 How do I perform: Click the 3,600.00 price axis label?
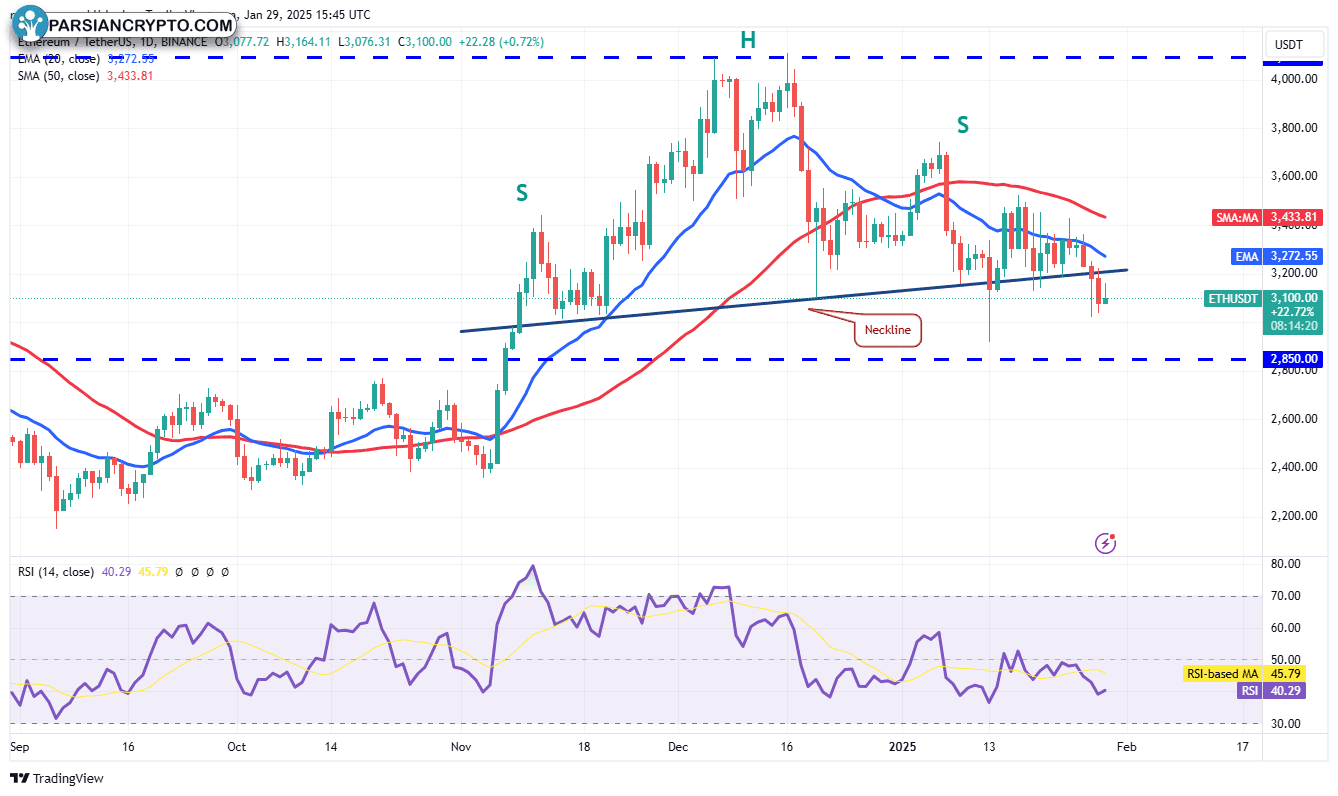point(1296,176)
